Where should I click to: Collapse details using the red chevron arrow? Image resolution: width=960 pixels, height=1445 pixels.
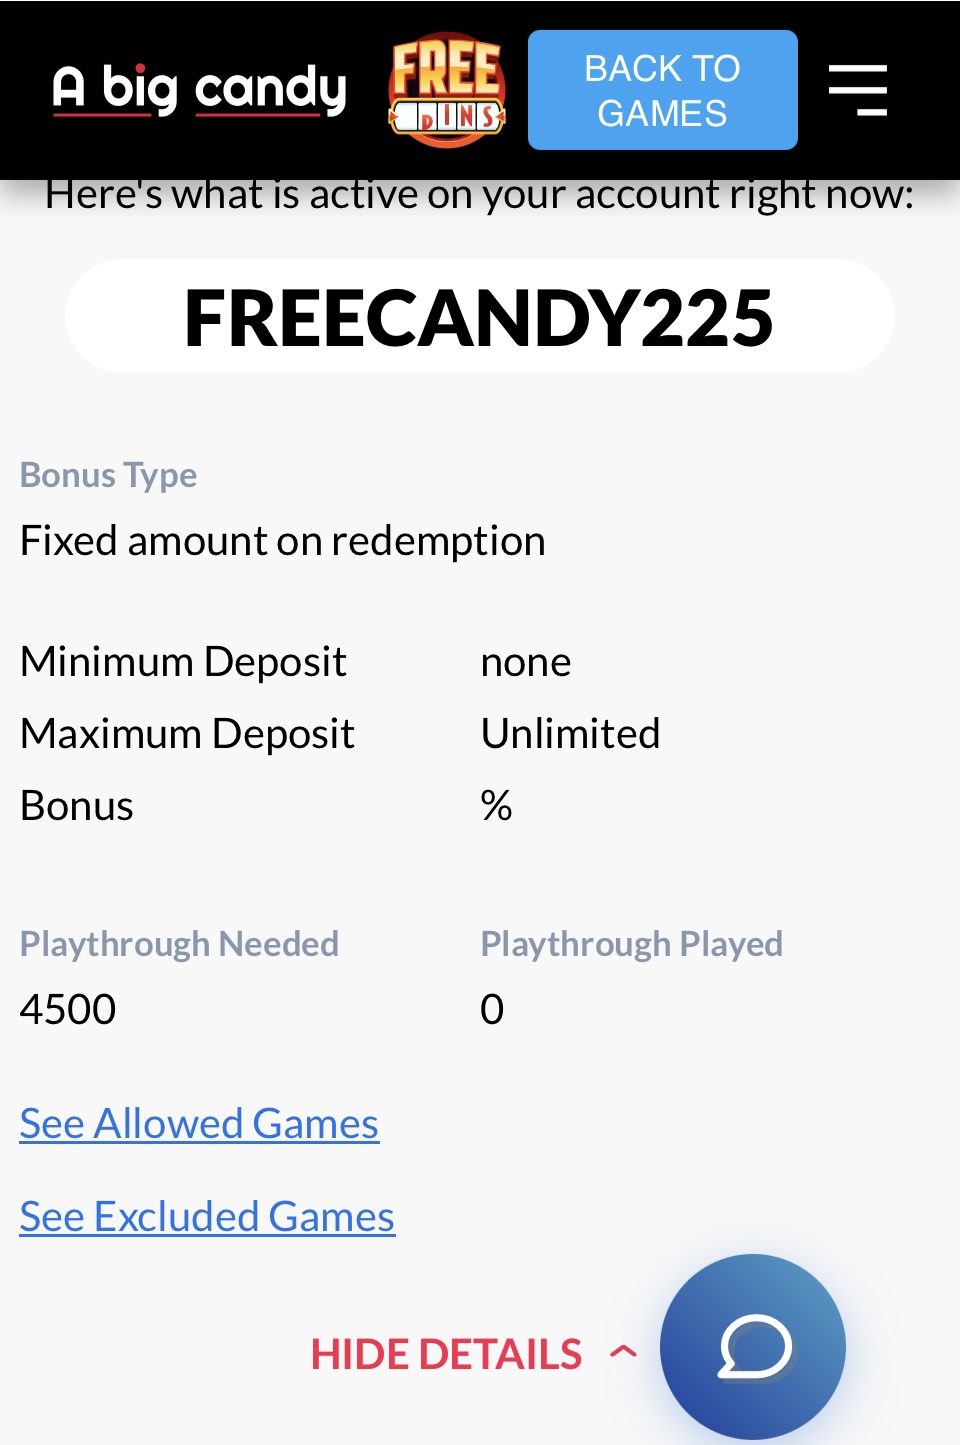[623, 1353]
